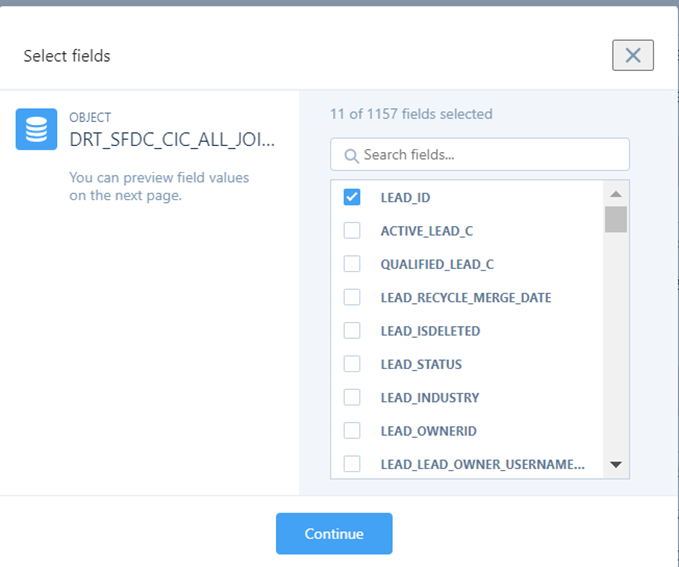
Task: Click the magnifier icon in search box
Action: point(351,156)
